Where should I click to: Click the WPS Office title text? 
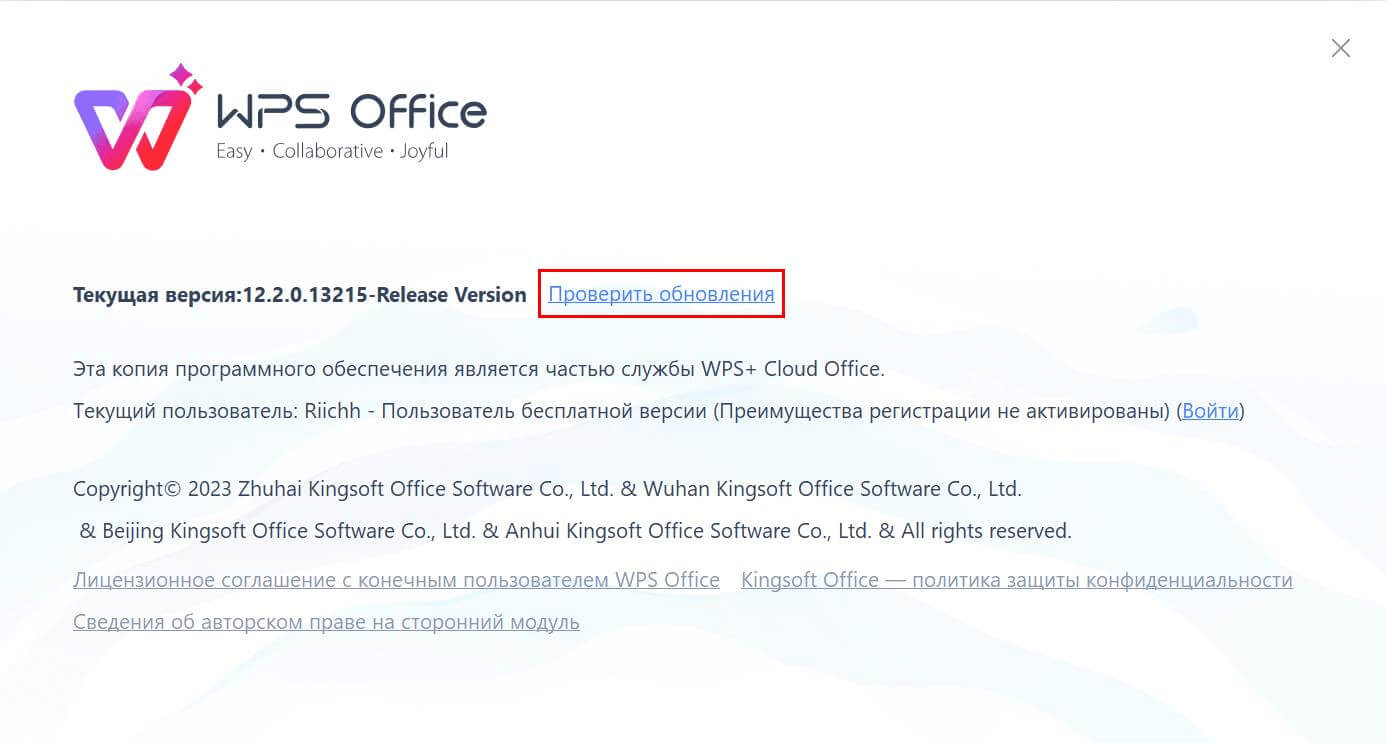tap(352, 110)
